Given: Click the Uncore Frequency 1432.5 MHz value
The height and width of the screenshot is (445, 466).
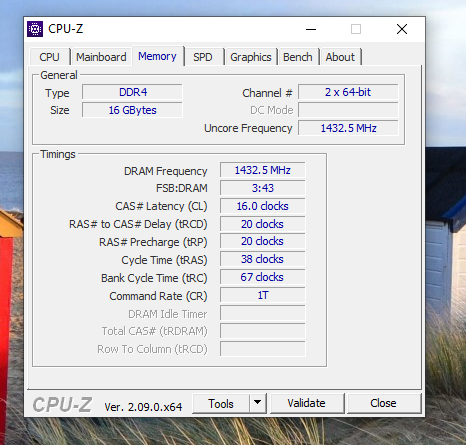Looking at the screenshot, I should (x=348, y=128).
